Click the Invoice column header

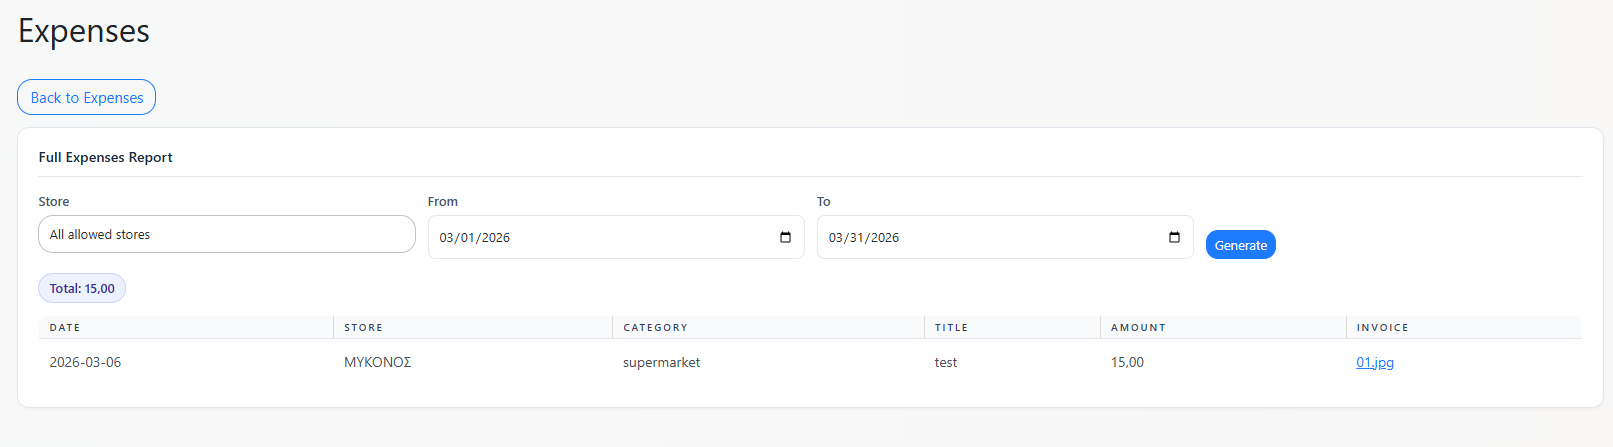coord(1382,327)
